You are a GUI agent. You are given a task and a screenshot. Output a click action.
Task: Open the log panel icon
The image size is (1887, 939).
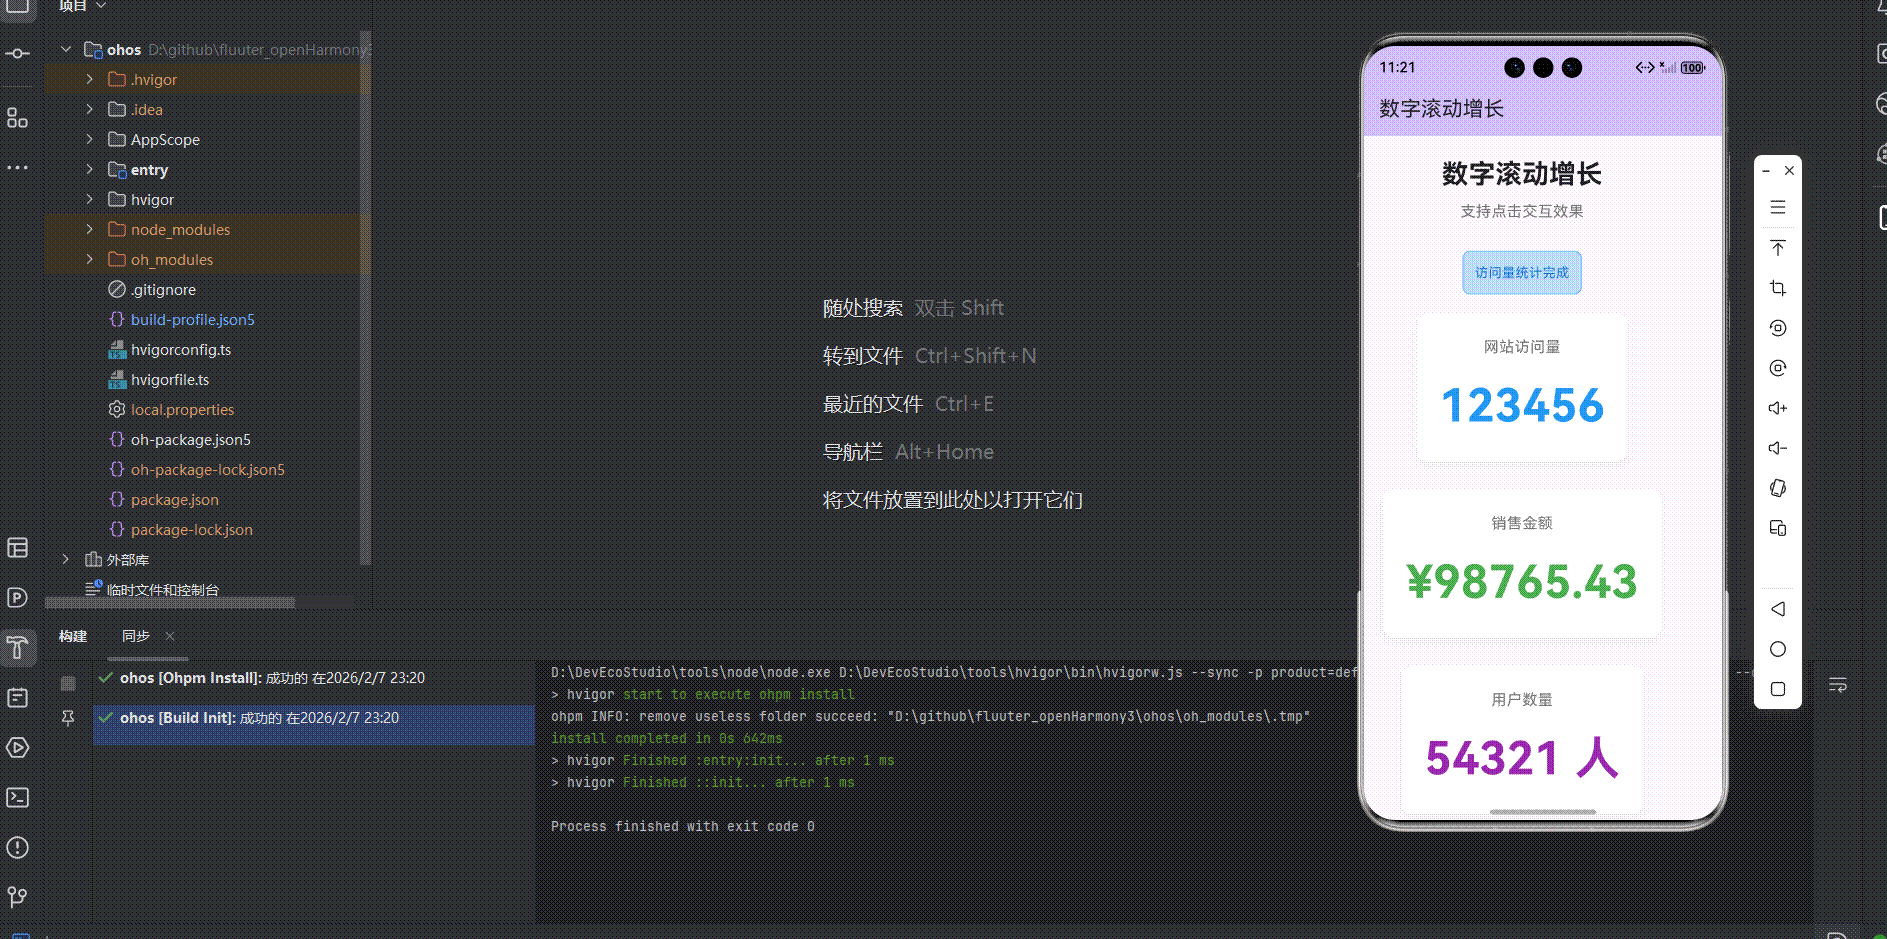[x=18, y=697]
